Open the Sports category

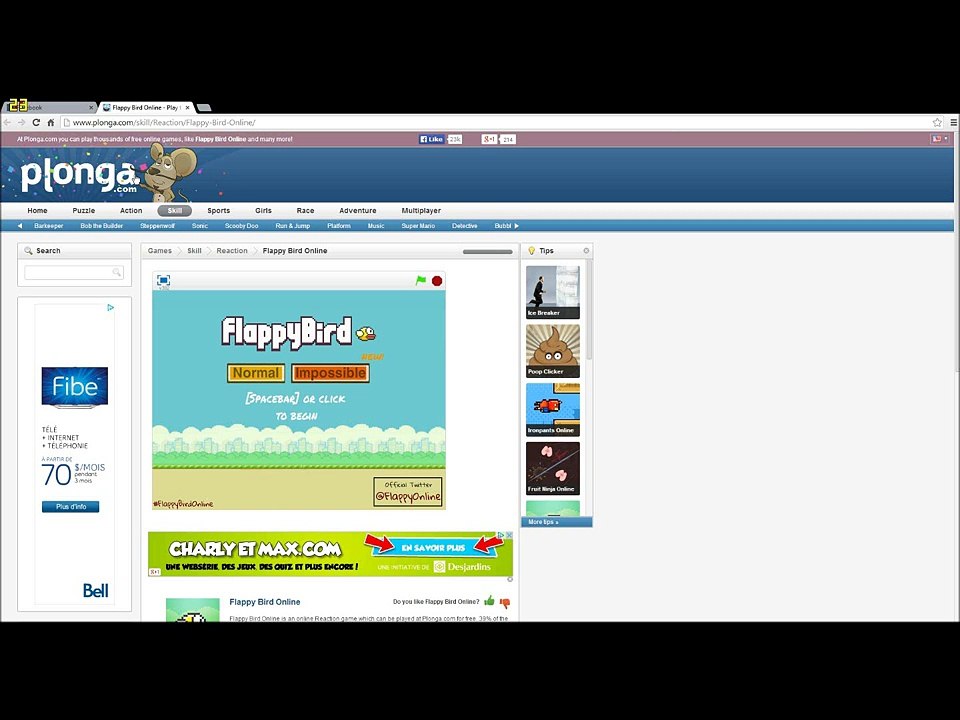[x=219, y=211]
